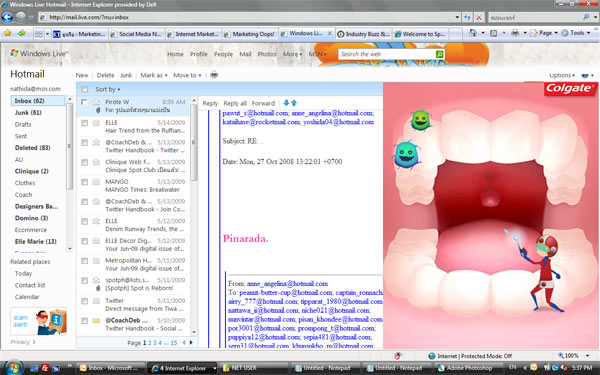Click the New message button
The width and height of the screenshot is (600, 375).
[82, 75]
